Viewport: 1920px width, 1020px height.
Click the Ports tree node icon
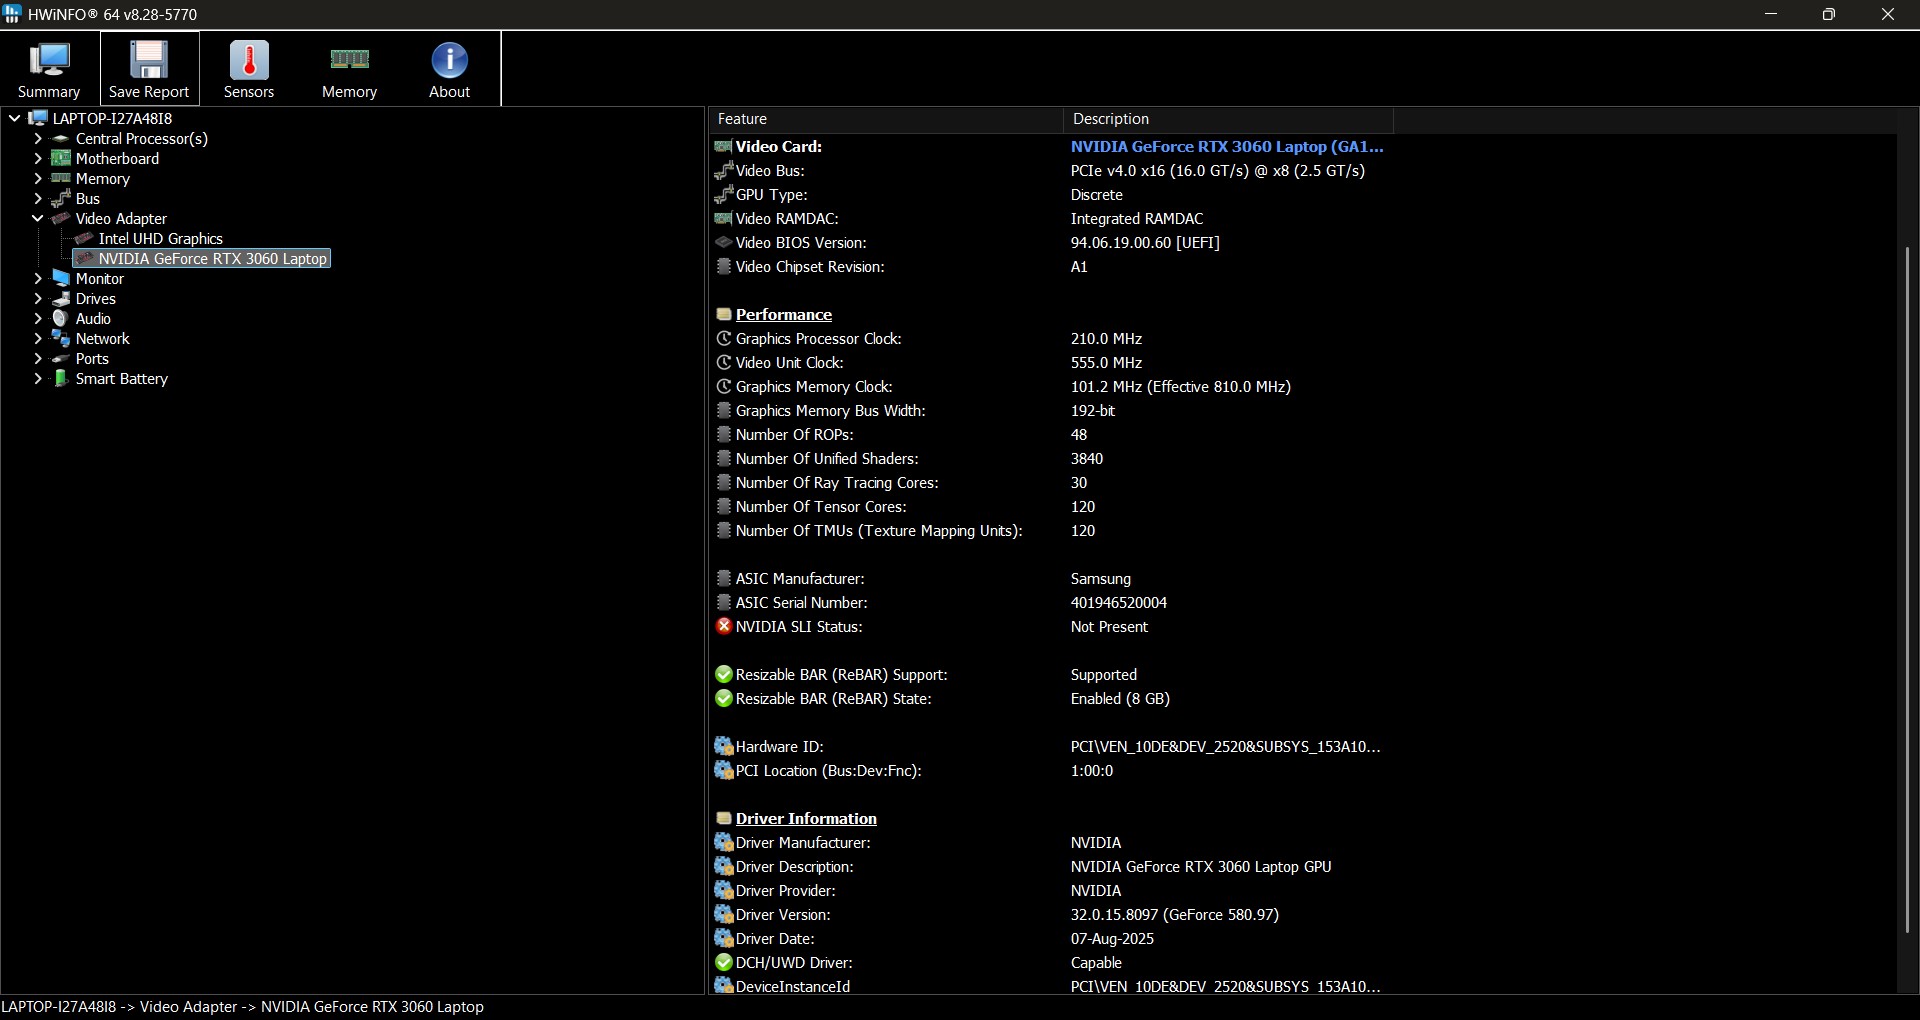(61, 358)
